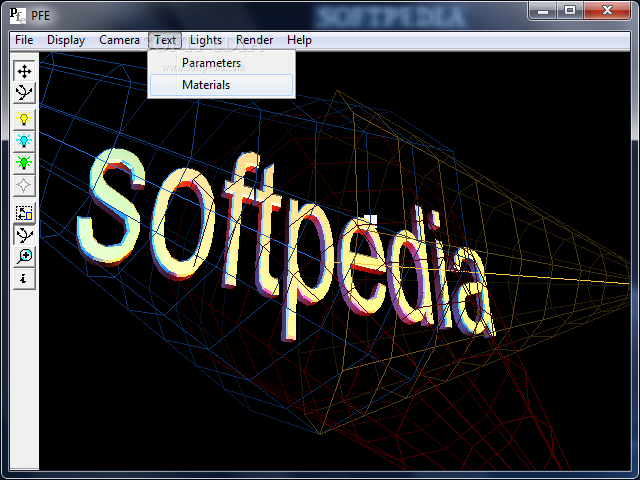
Task: Select the move (four-arrow) tool
Action: pos(24,71)
